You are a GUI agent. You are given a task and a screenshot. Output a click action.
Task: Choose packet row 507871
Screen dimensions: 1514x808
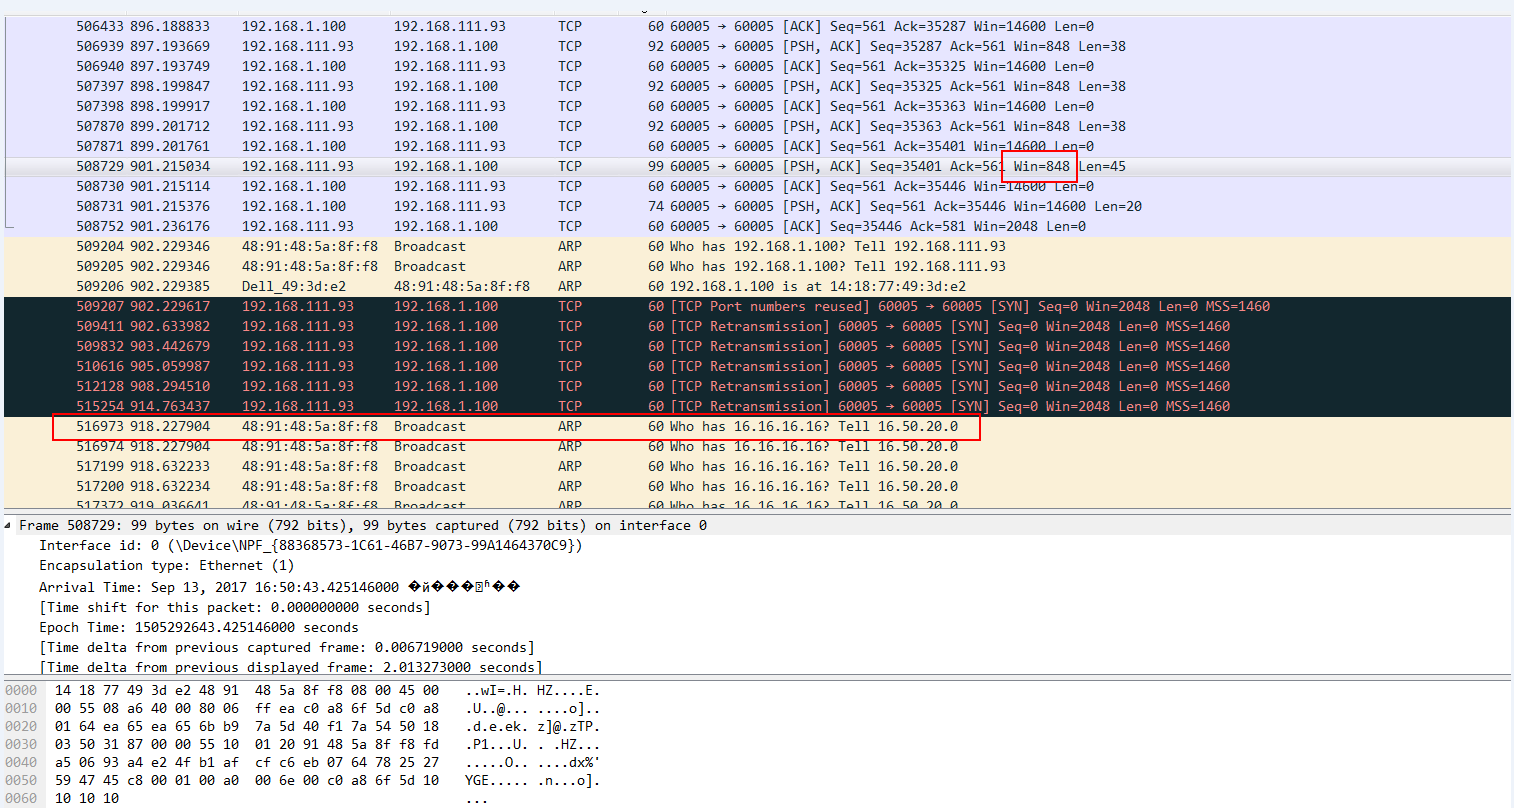point(757,146)
